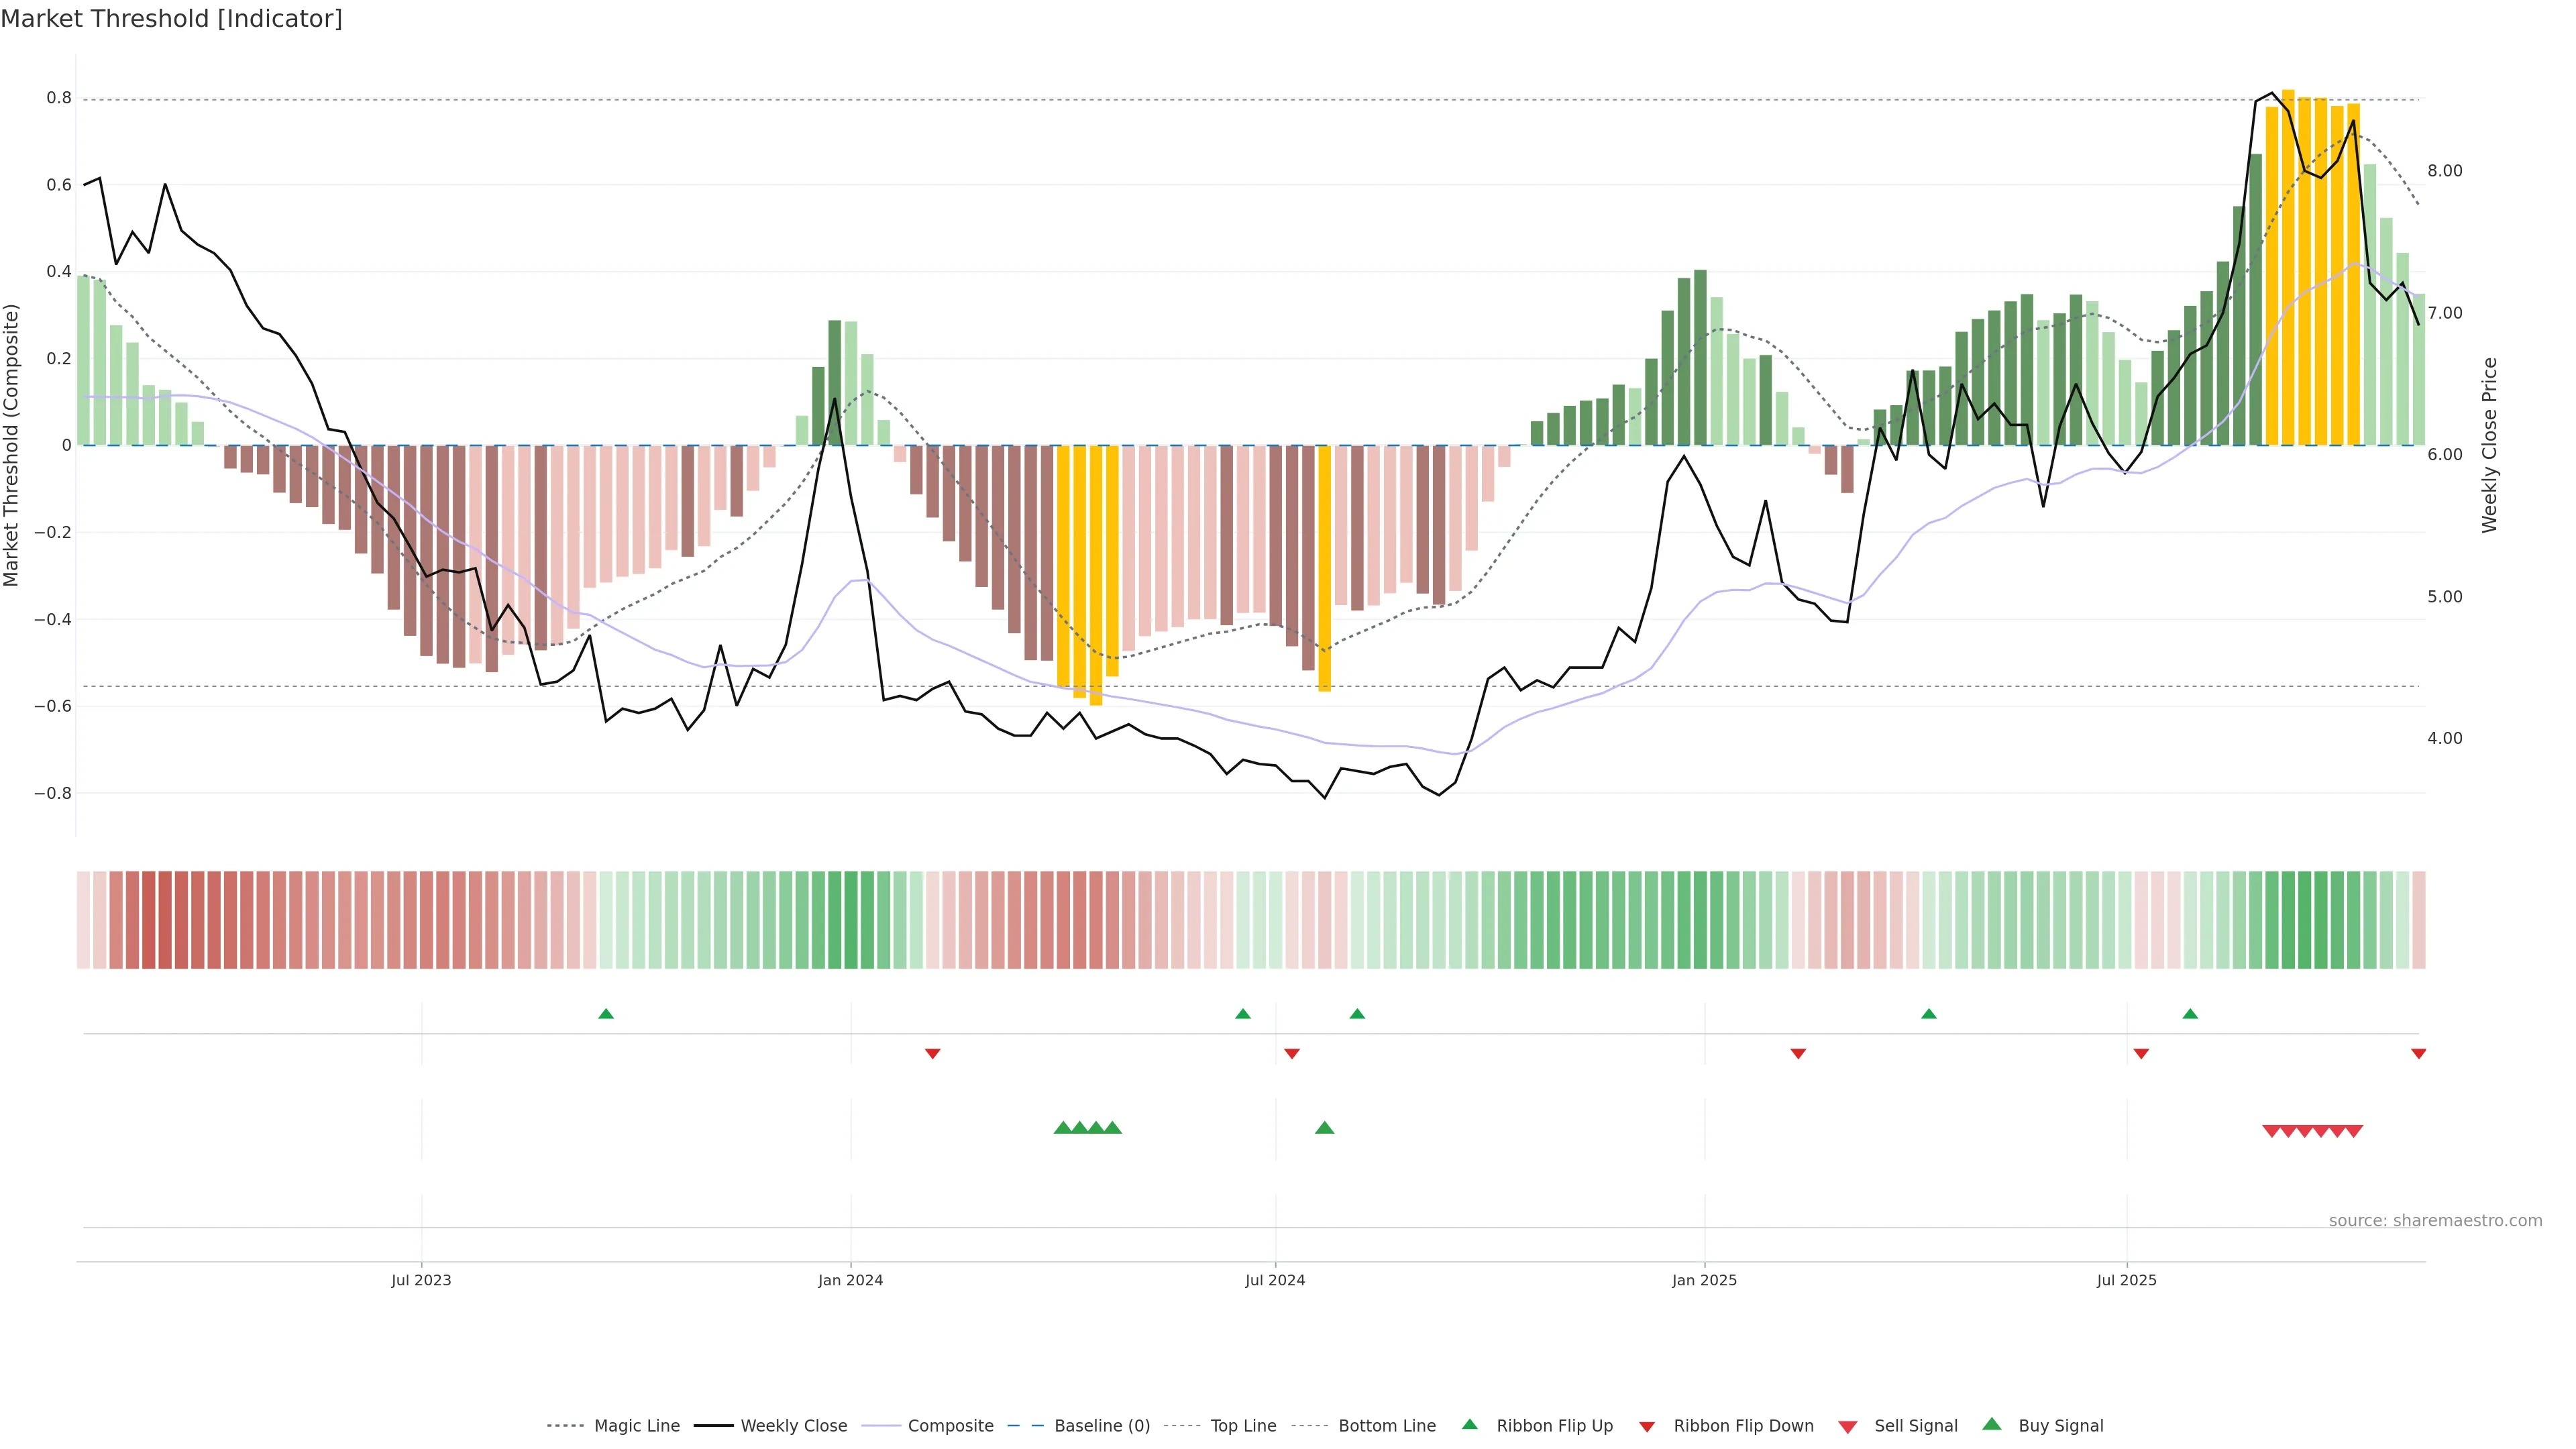Viewport: 2576px width, 1449px height.
Task: Click the Market Threshold [Indicator] title
Action: (x=171, y=19)
